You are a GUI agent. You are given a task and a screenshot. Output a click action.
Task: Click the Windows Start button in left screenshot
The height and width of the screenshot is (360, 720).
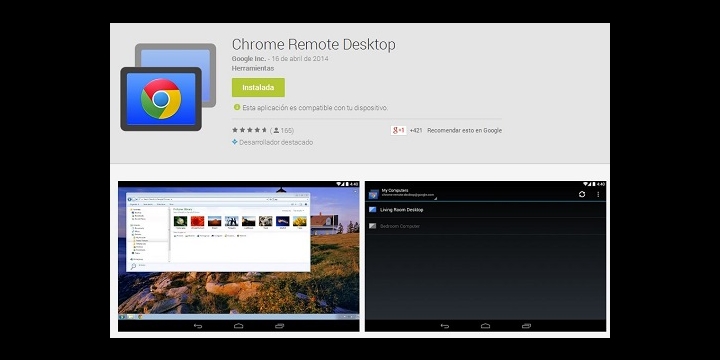tap(122, 317)
